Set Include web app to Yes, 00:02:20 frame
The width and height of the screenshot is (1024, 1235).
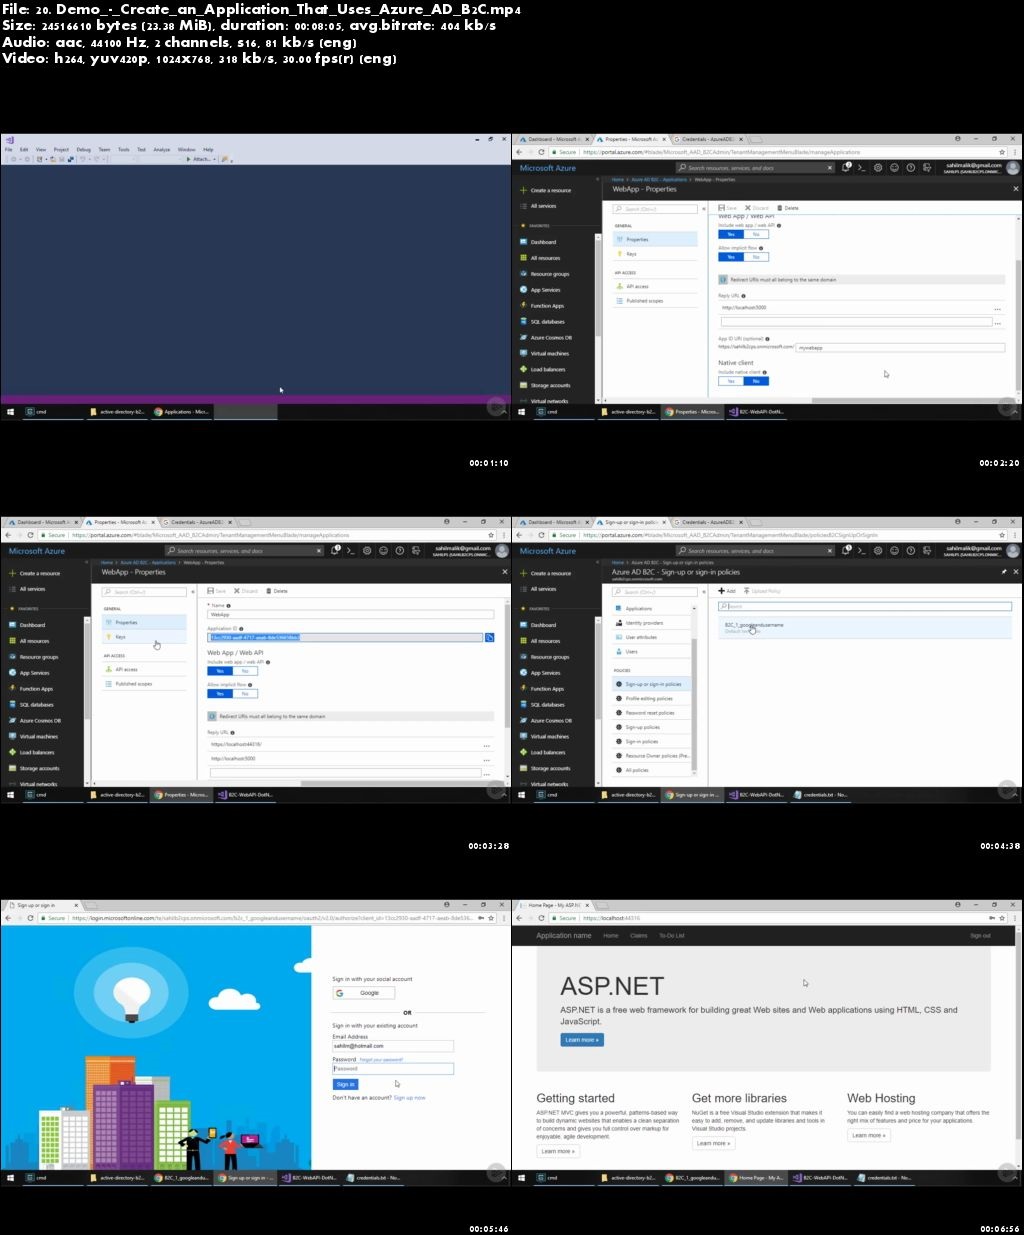731,234
